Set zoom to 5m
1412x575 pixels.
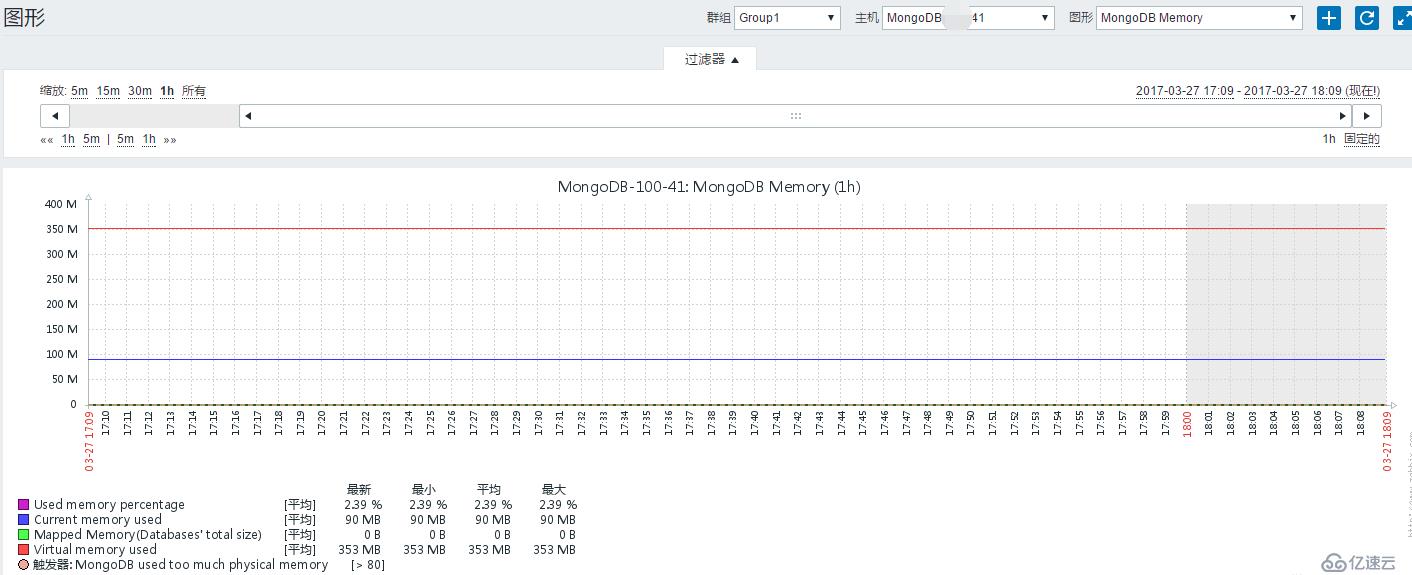[79, 91]
